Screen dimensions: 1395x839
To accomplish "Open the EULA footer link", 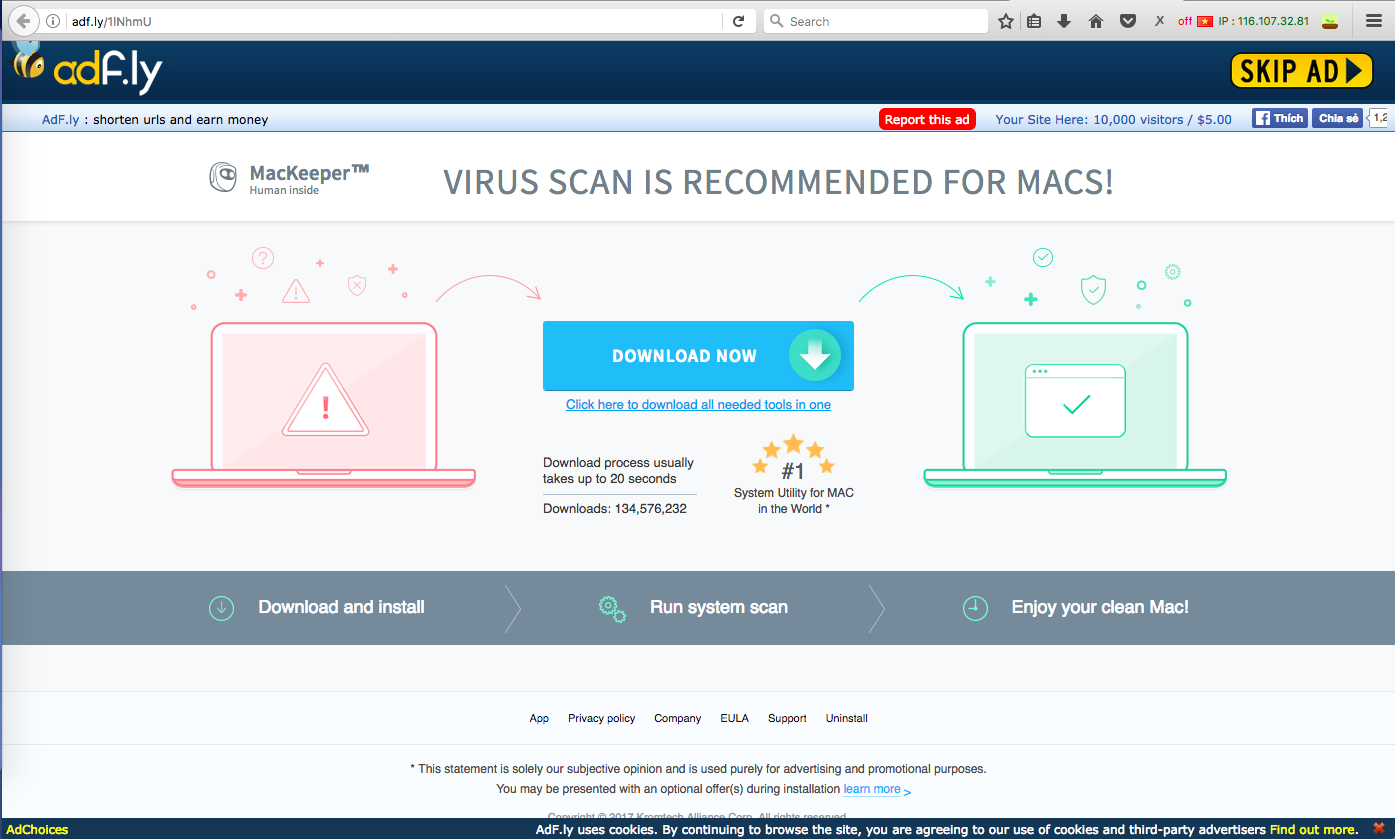I will [x=734, y=718].
